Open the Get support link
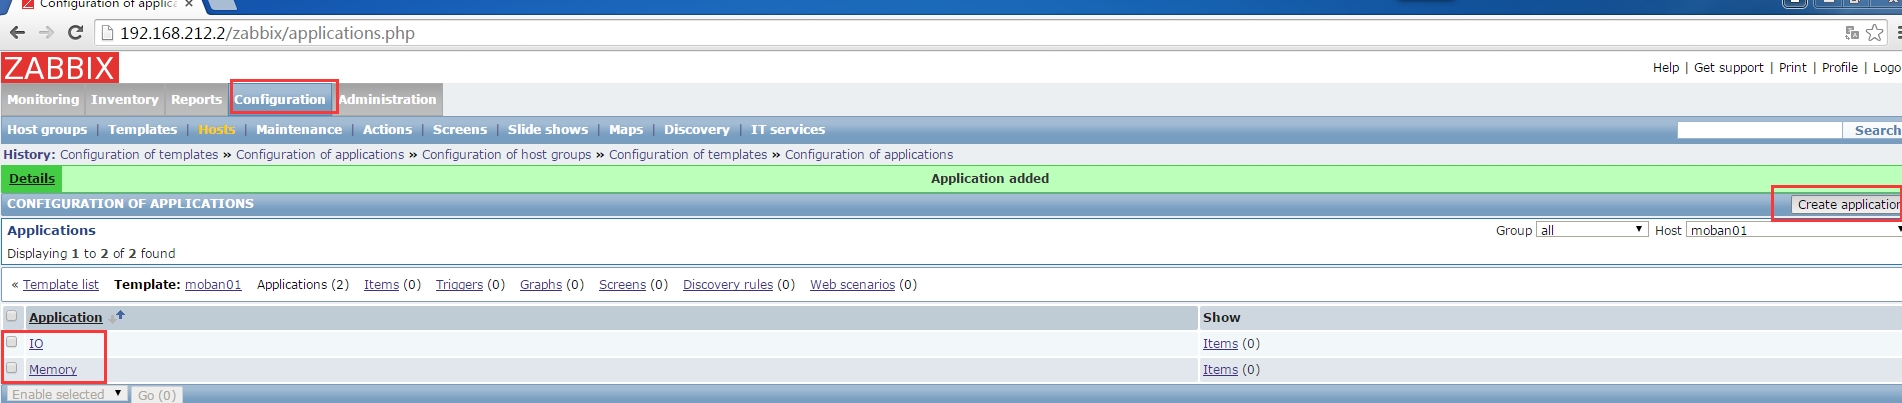 coord(1729,67)
